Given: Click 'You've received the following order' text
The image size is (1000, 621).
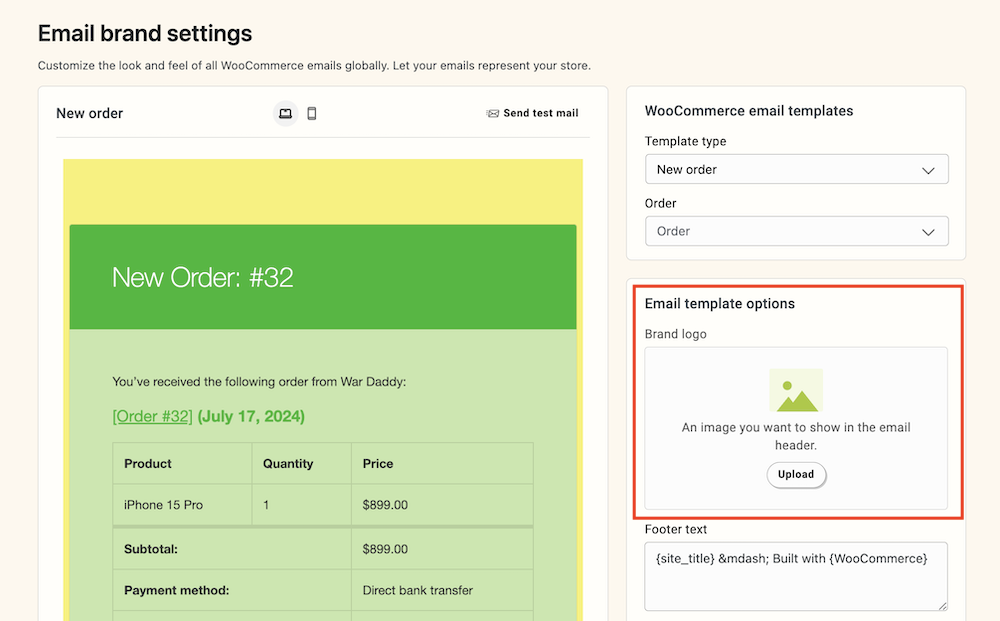Looking at the screenshot, I should [x=259, y=382].
